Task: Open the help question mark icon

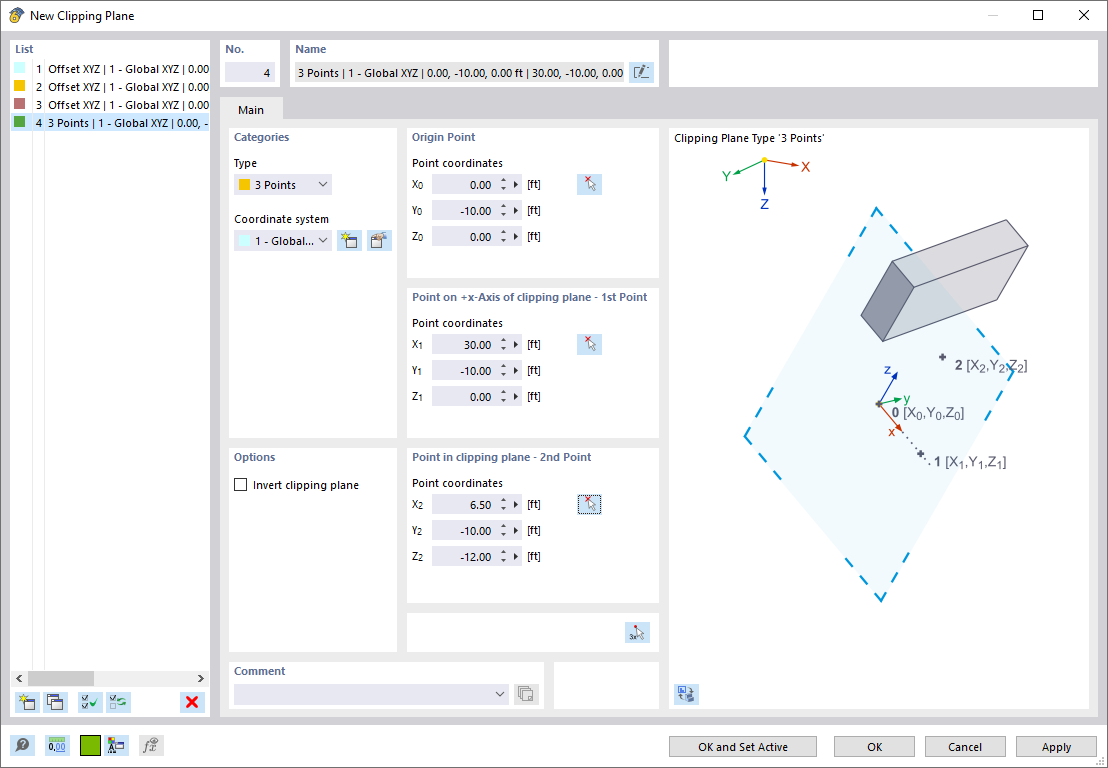Action: (22, 745)
